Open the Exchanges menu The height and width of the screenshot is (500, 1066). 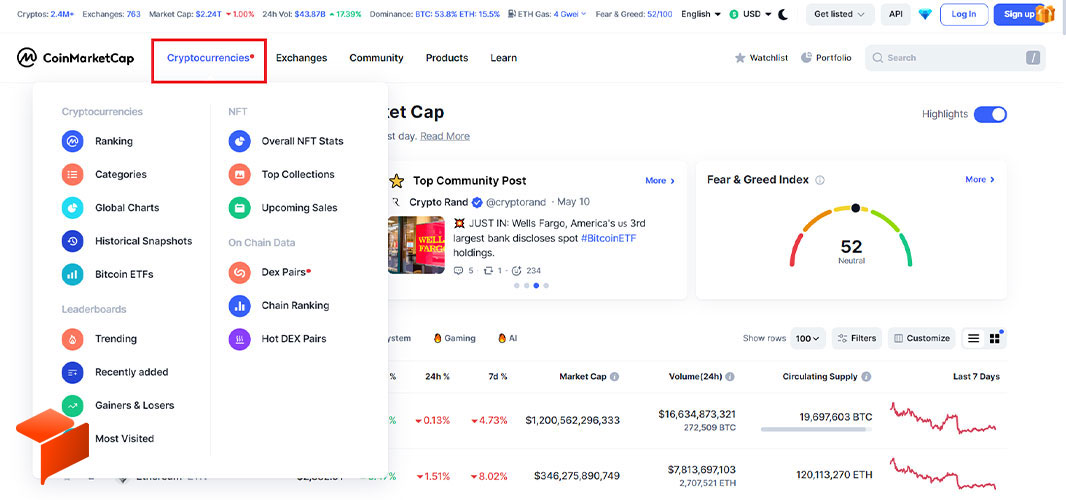tap(301, 58)
